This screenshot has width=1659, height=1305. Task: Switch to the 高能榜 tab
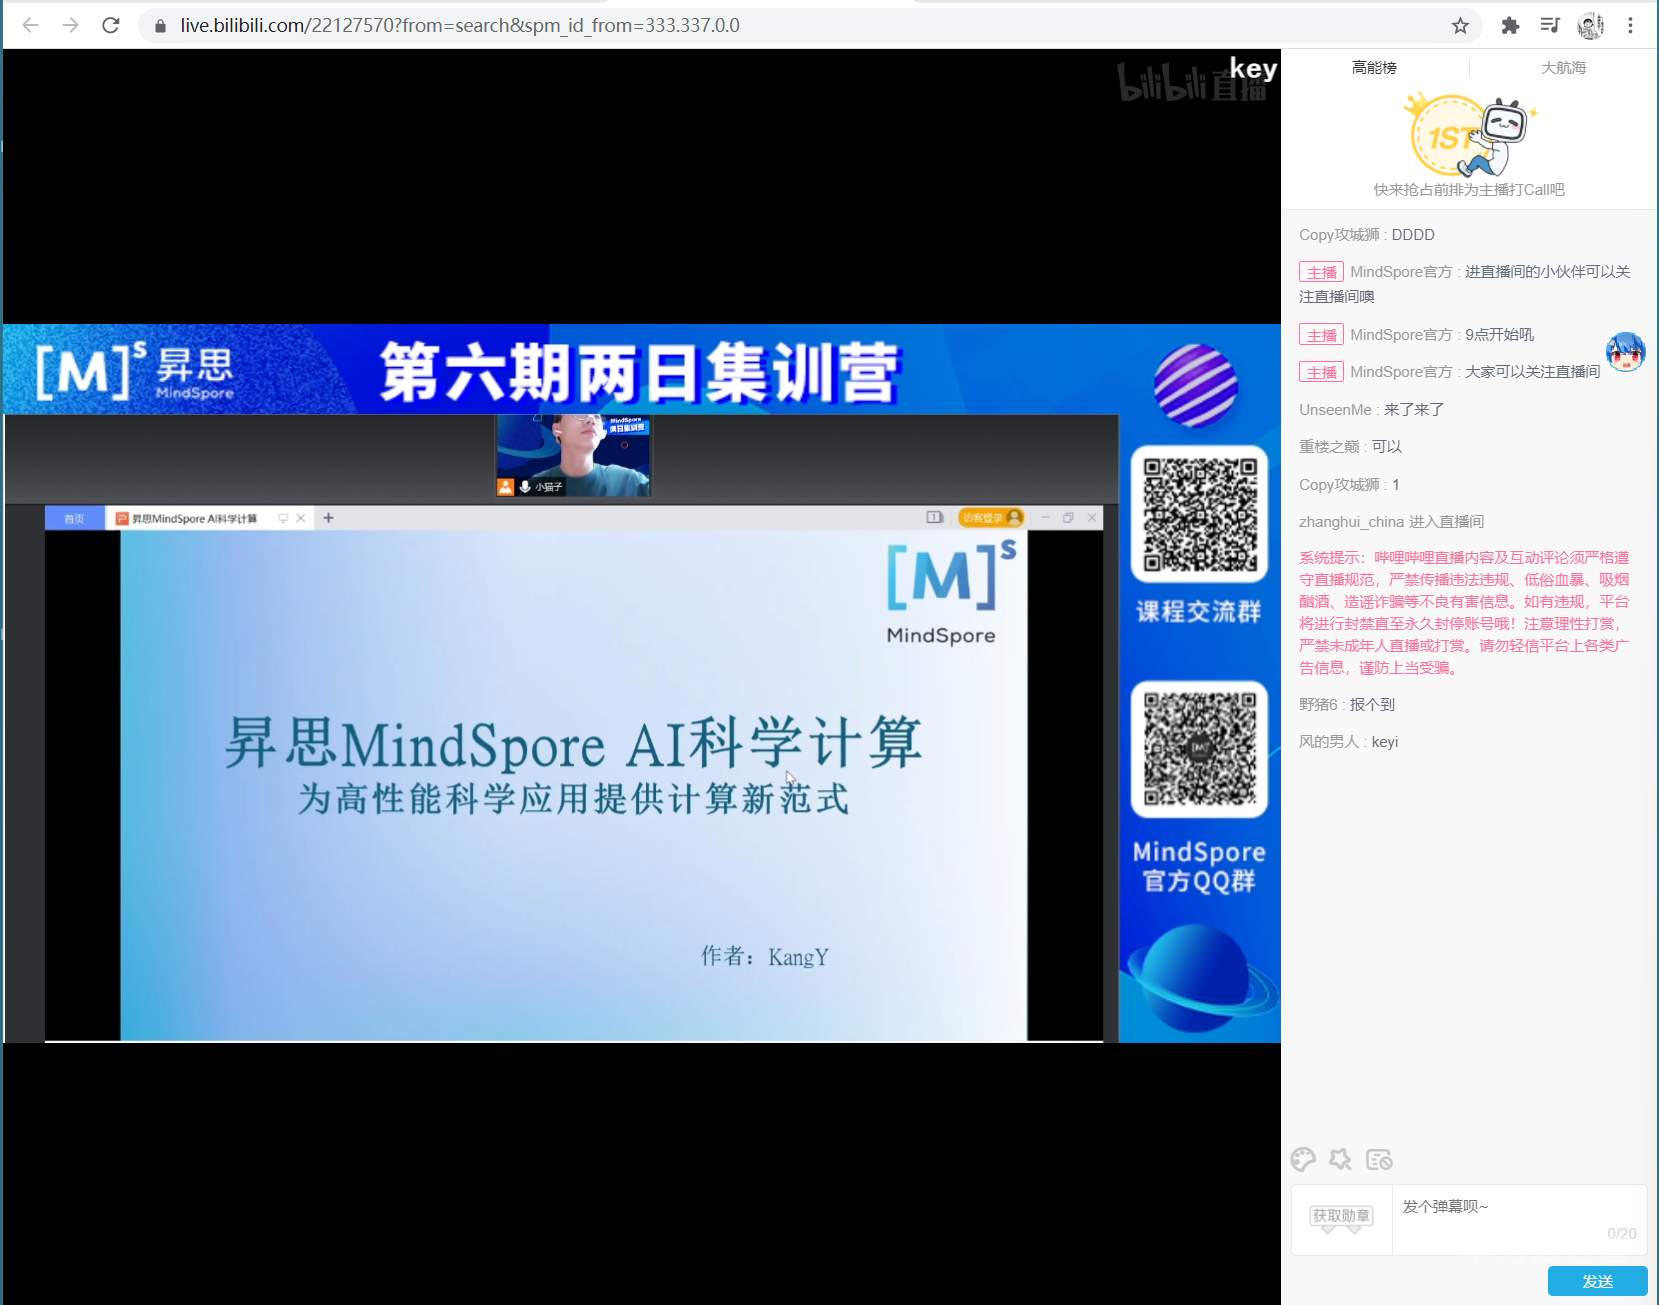point(1374,68)
